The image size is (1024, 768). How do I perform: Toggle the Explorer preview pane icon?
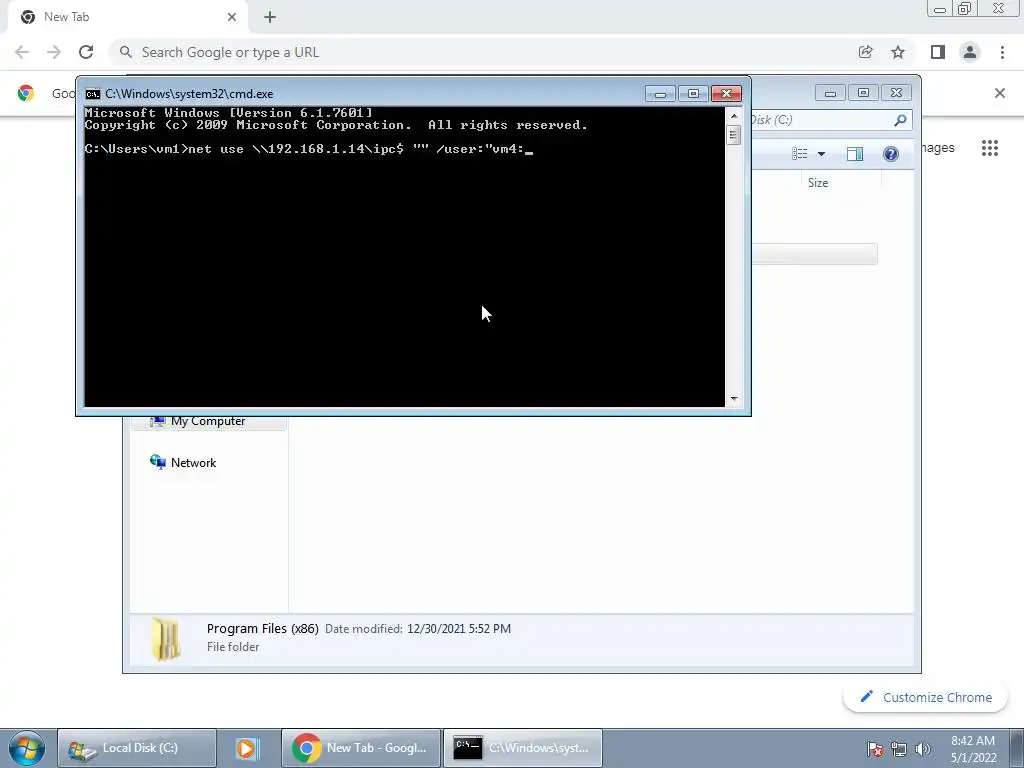tap(855, 153)
